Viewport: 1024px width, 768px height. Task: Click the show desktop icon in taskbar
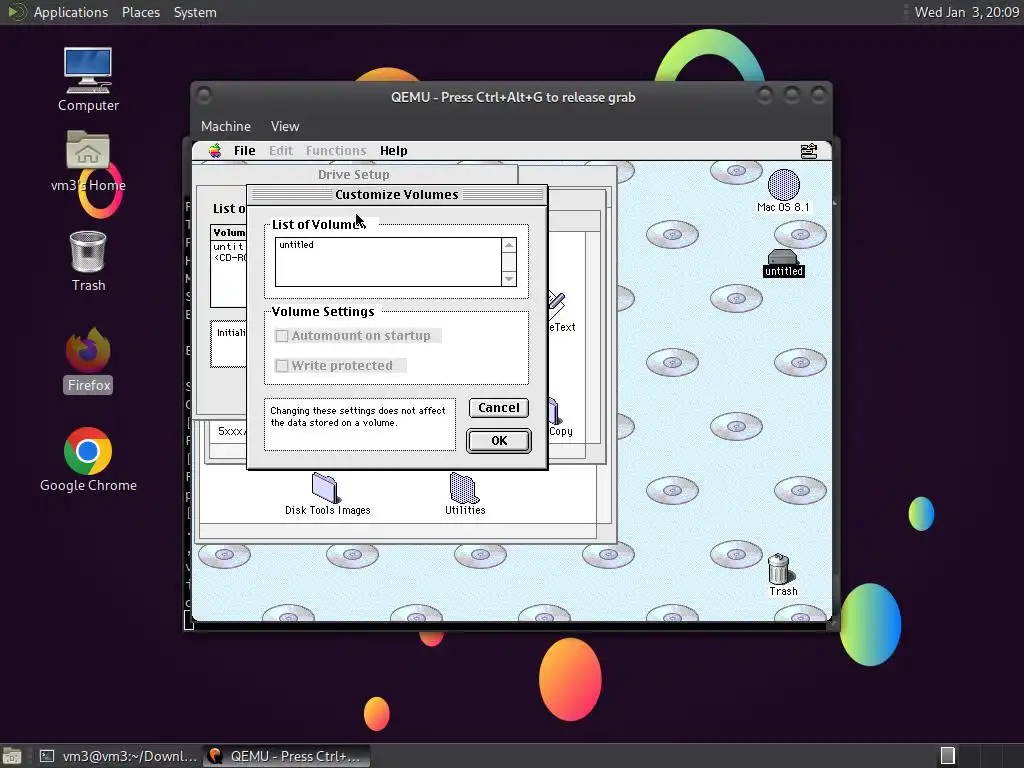pos(12,756)
